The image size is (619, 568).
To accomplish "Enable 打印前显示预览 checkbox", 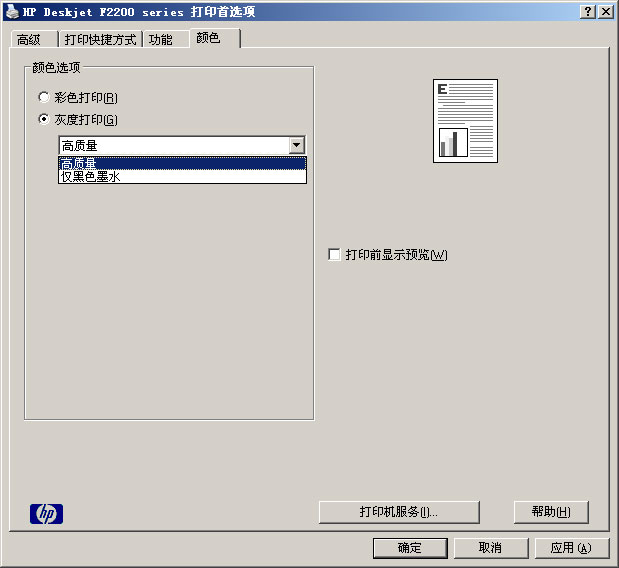I will 334,254.
